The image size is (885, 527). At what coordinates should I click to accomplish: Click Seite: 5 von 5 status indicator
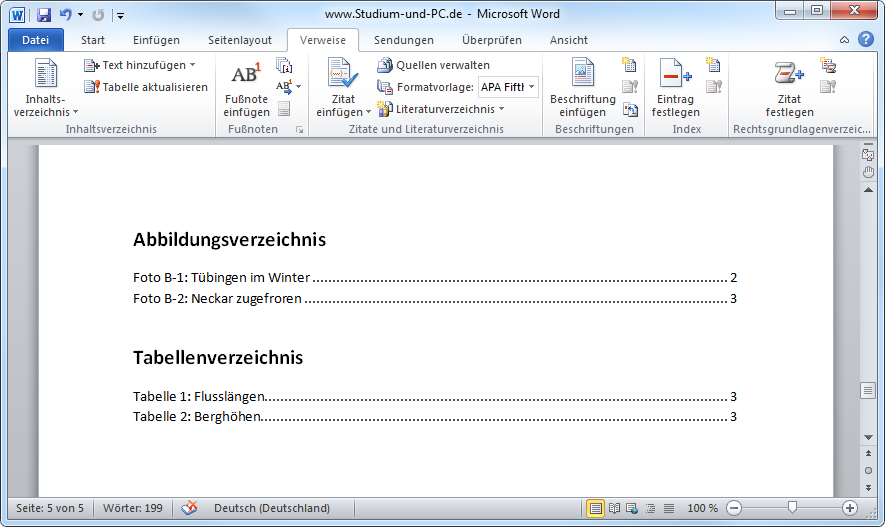click(50, 508)
